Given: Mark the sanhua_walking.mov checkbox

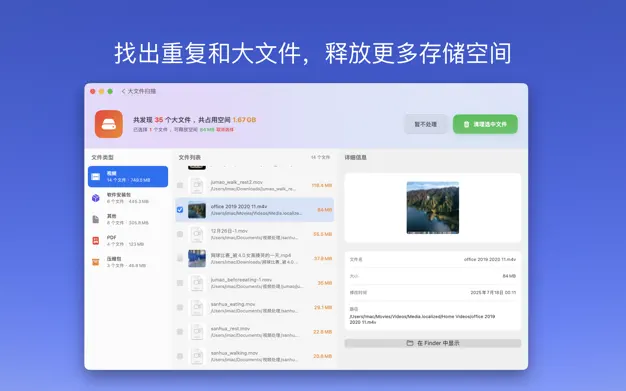Looking at the screenshot, I should tap(180, 356).
